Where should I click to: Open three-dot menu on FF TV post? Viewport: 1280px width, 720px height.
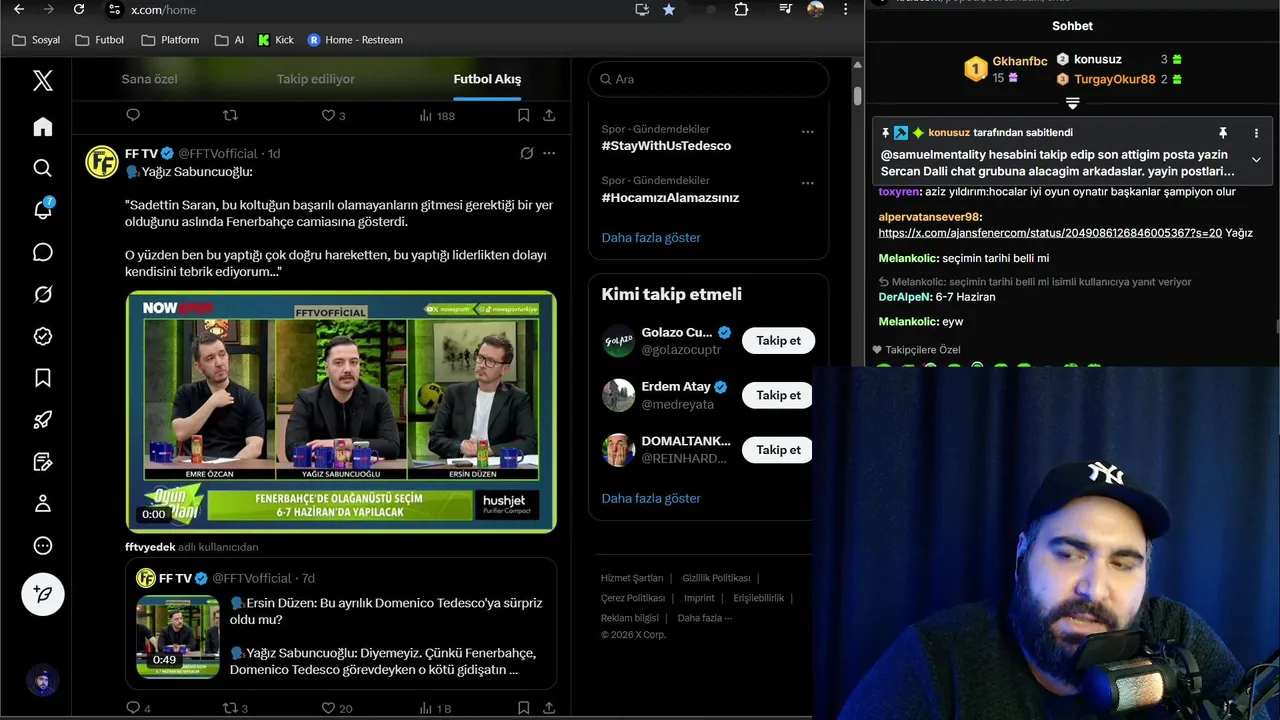[549, 153]
